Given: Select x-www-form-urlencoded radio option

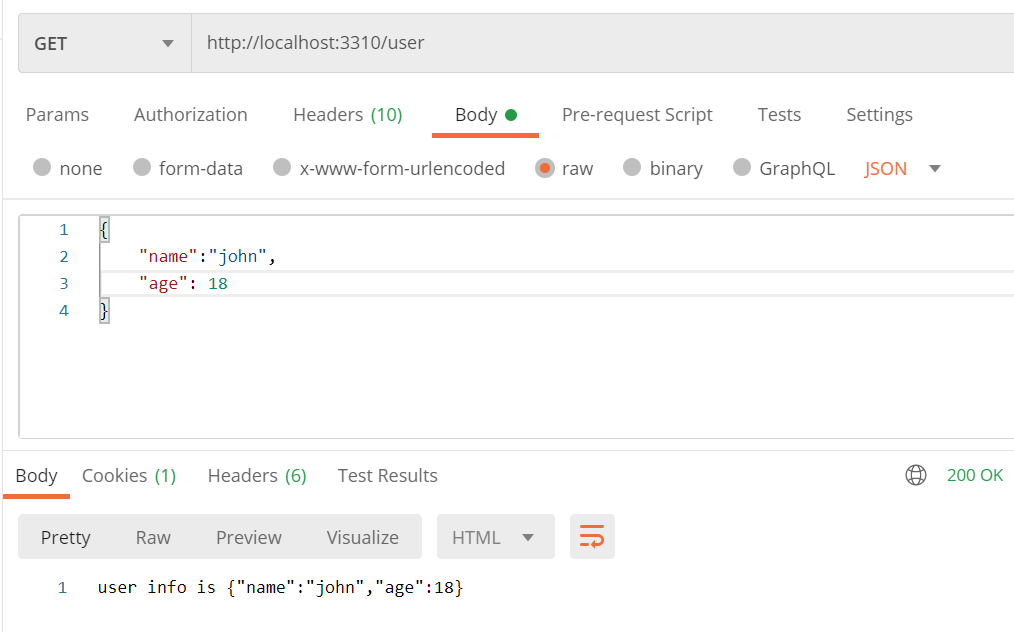Looking at the screenshot, I should coord(283,168).
